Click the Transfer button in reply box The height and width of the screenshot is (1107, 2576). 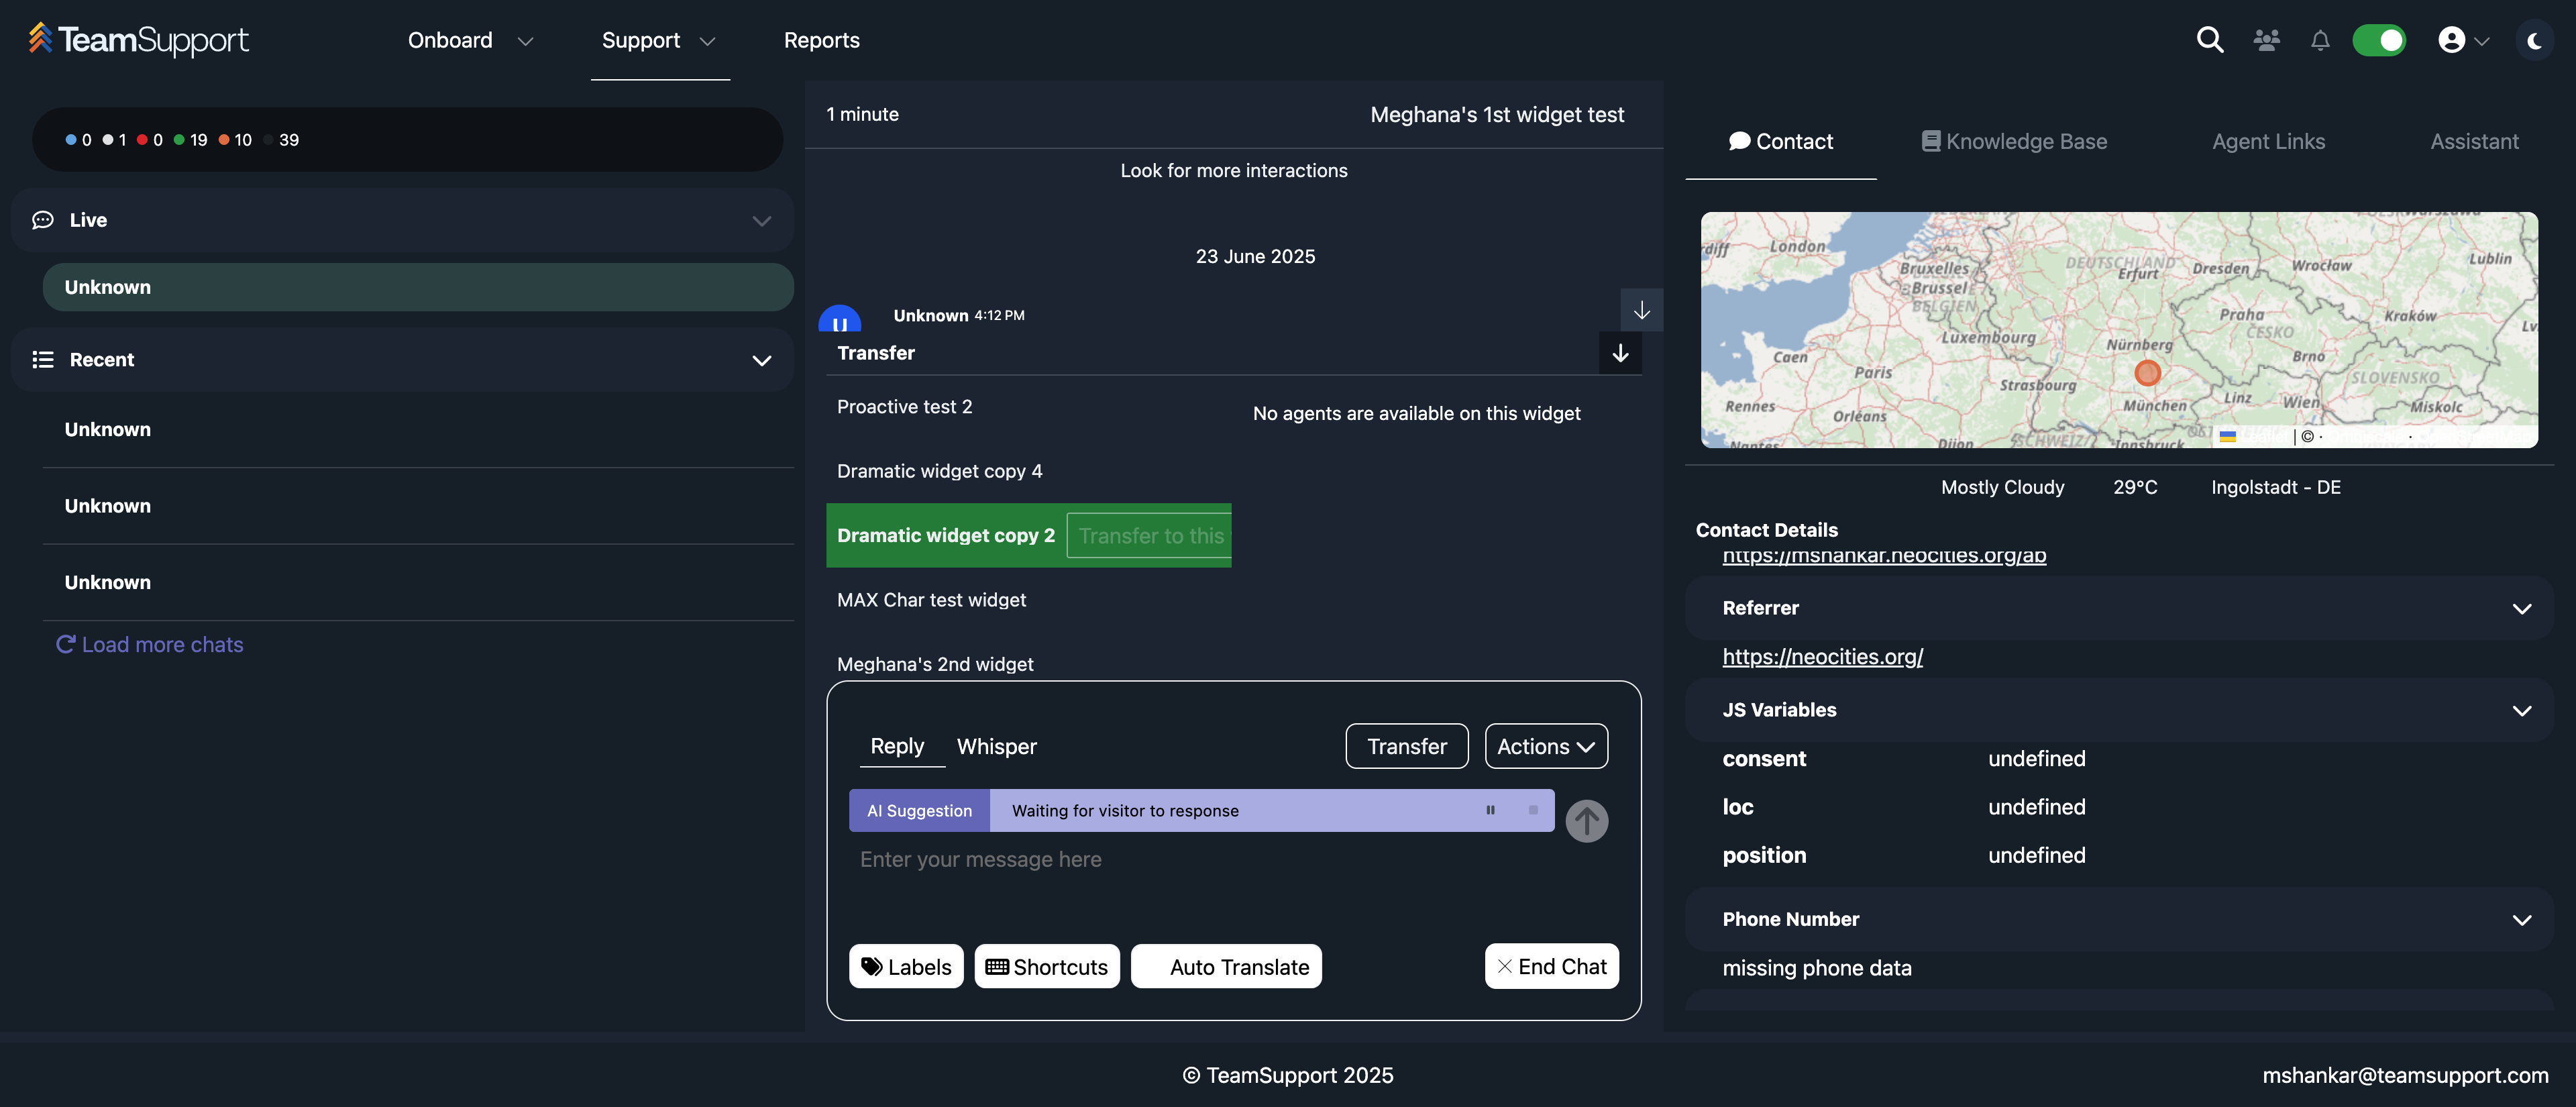click(1407, 746)
